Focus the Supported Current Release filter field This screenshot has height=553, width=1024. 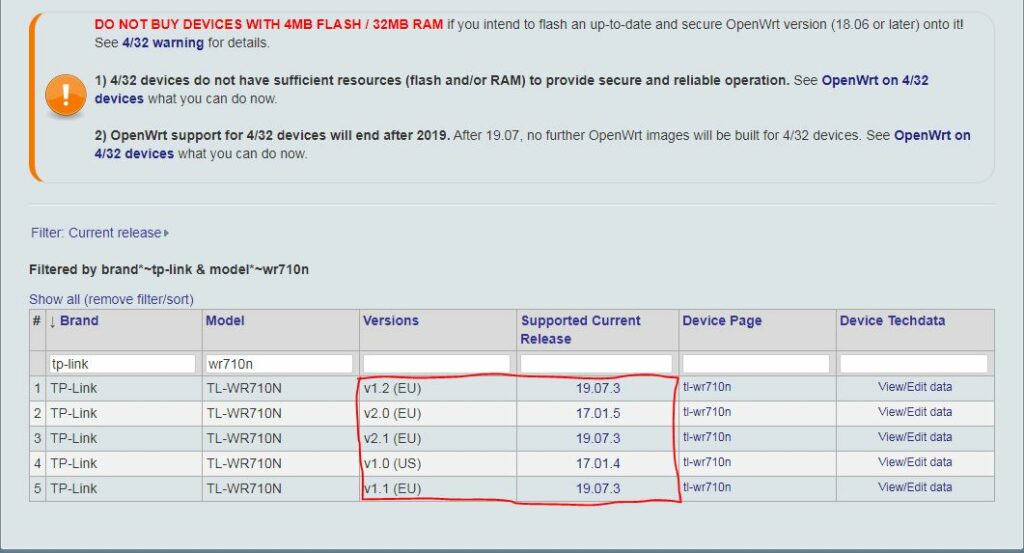point(596,364)
